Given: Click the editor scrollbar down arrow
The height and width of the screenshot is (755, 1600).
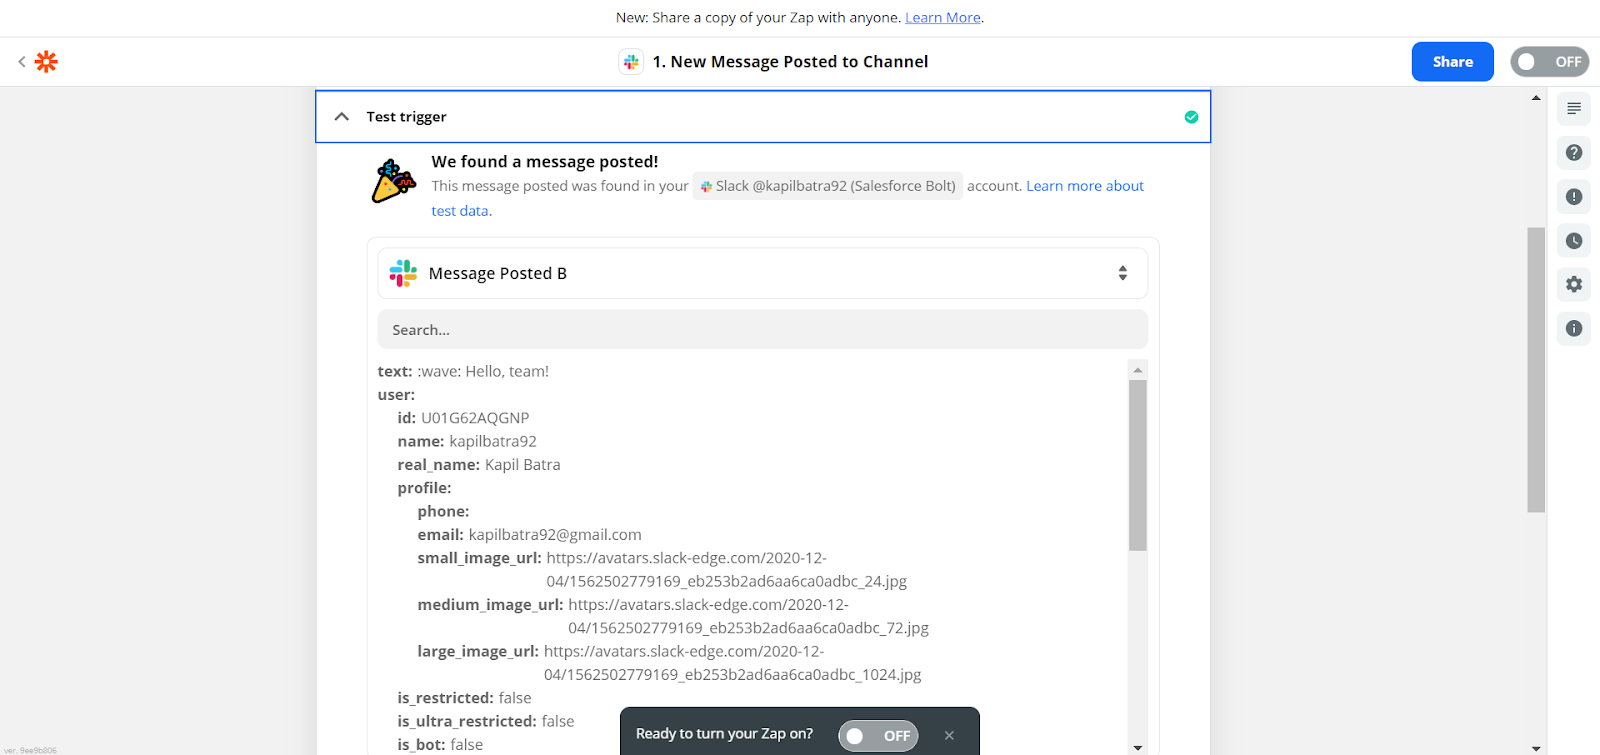Looking at the screenshot, I should pyautogui.click(x=1536, y=748).
